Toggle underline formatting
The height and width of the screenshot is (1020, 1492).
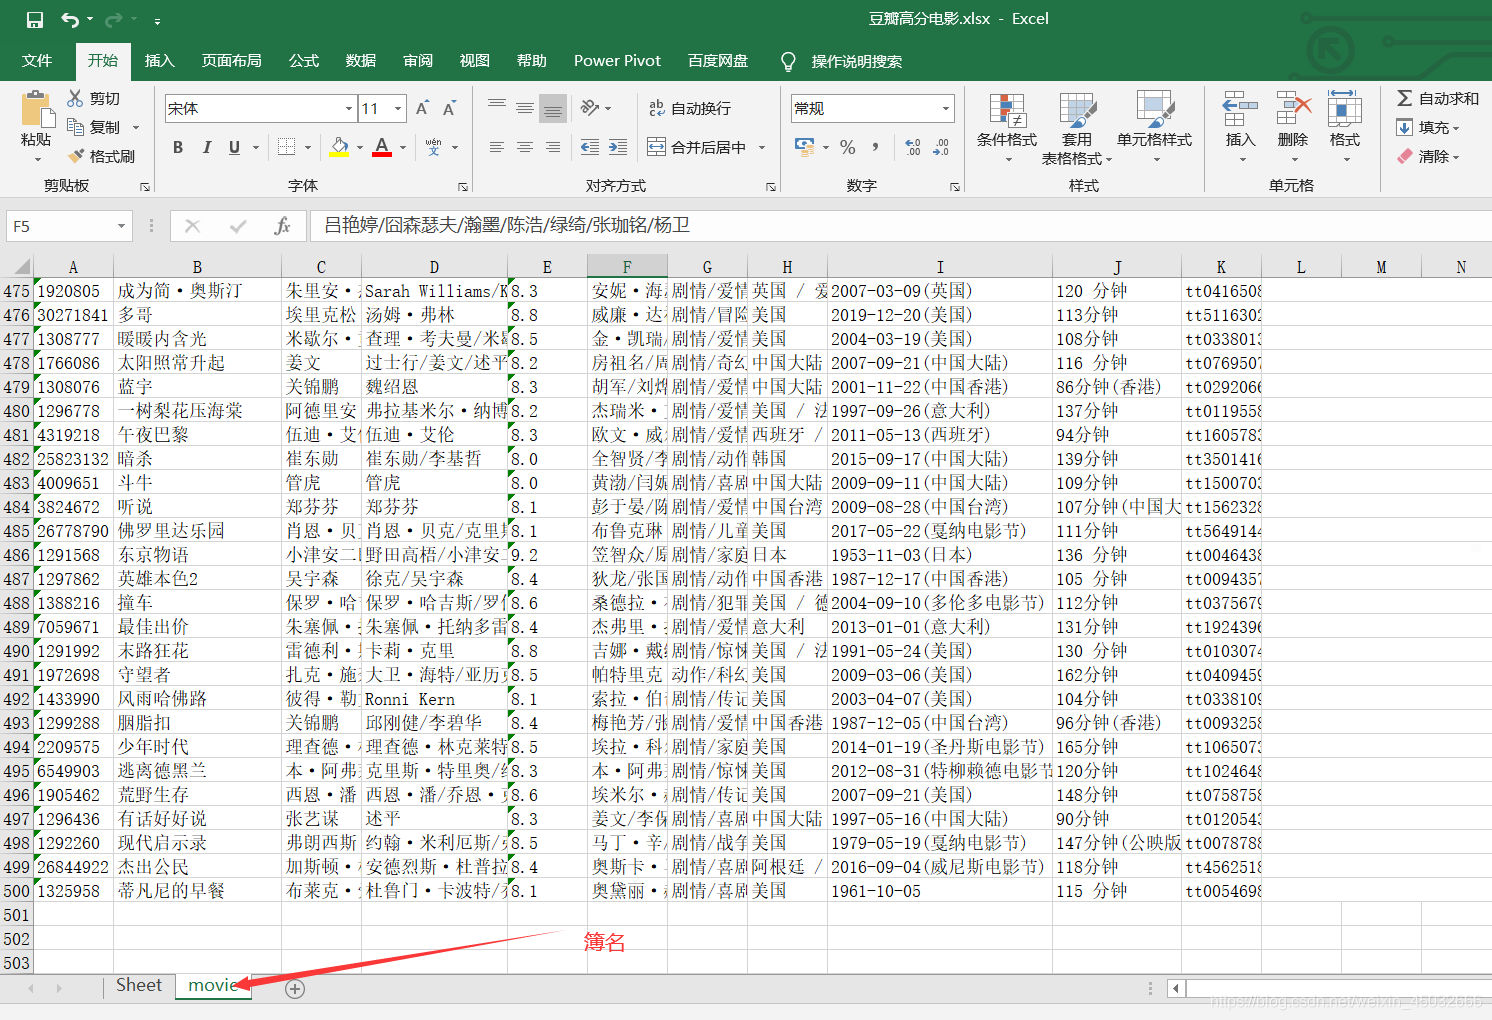click(x=234, y=147)
